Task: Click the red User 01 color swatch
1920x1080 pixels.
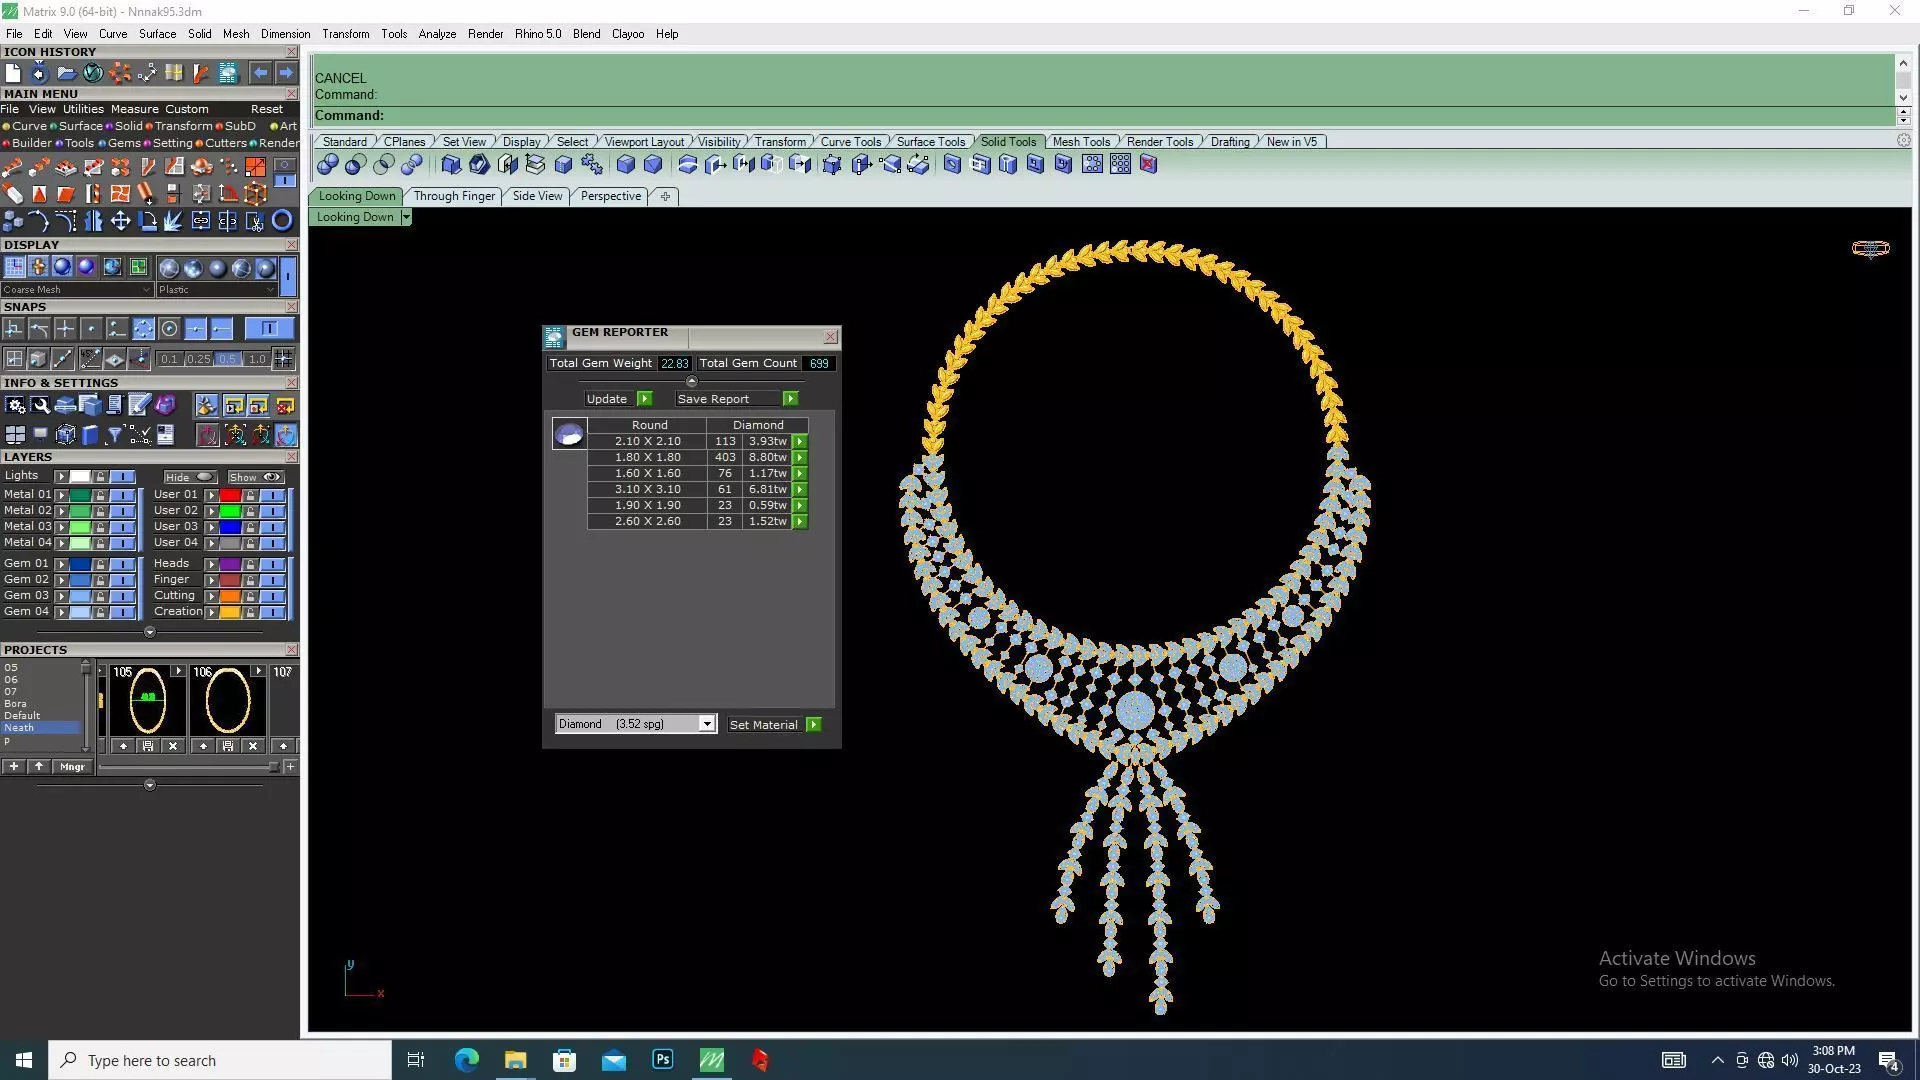Action: point(230,495)
